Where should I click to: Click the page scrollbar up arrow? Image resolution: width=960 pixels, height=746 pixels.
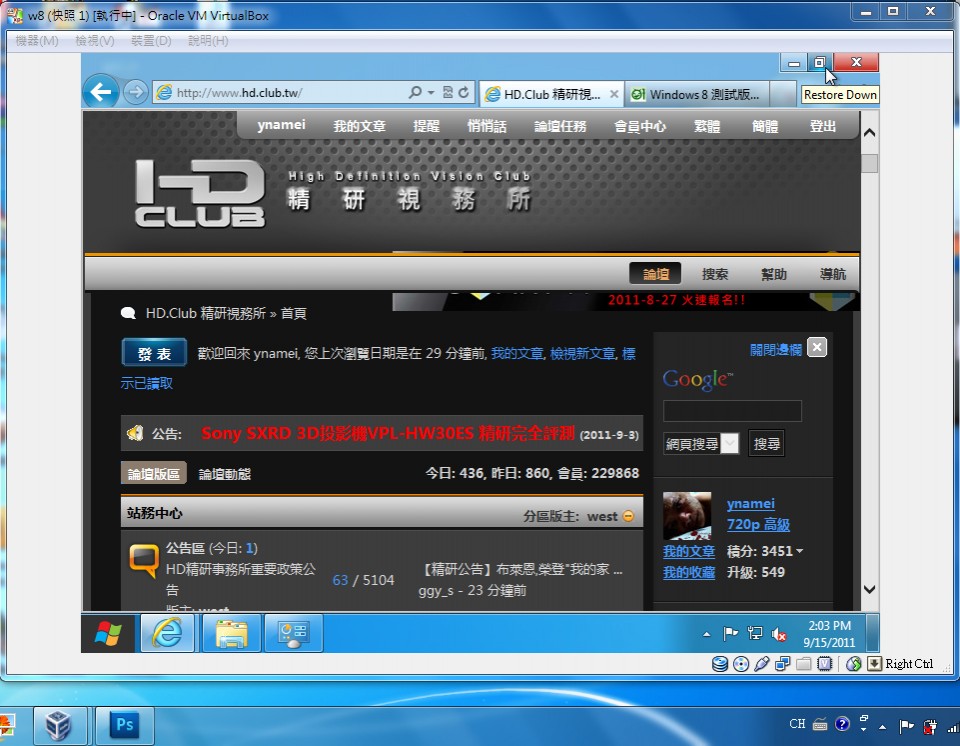coord(869,132)
